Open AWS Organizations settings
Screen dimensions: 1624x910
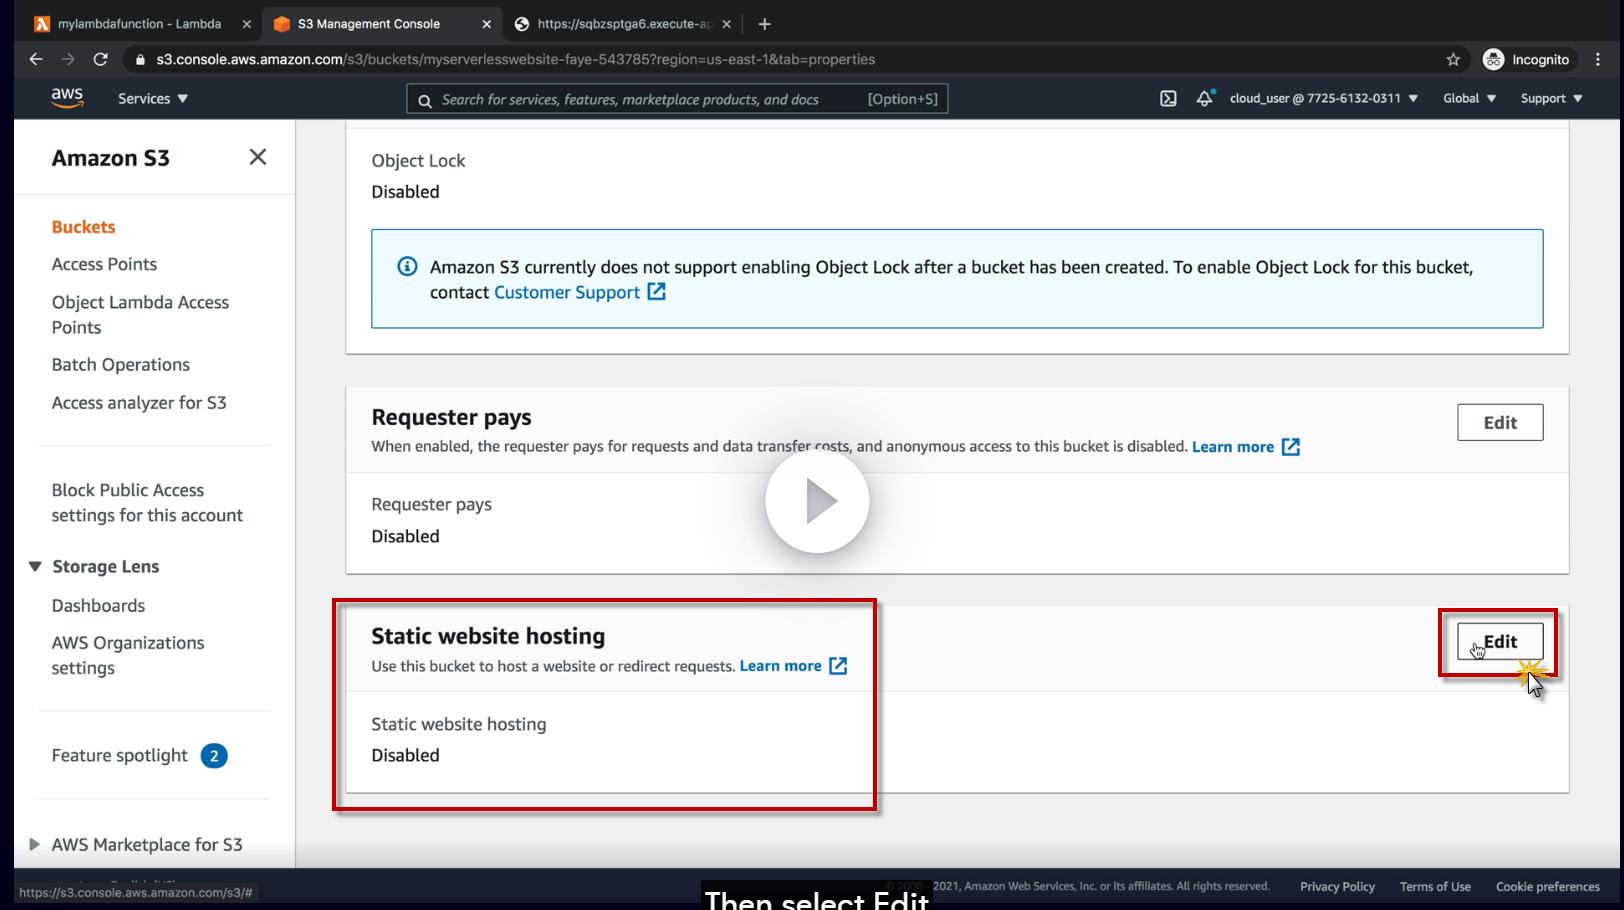click(x=128, y=655)
